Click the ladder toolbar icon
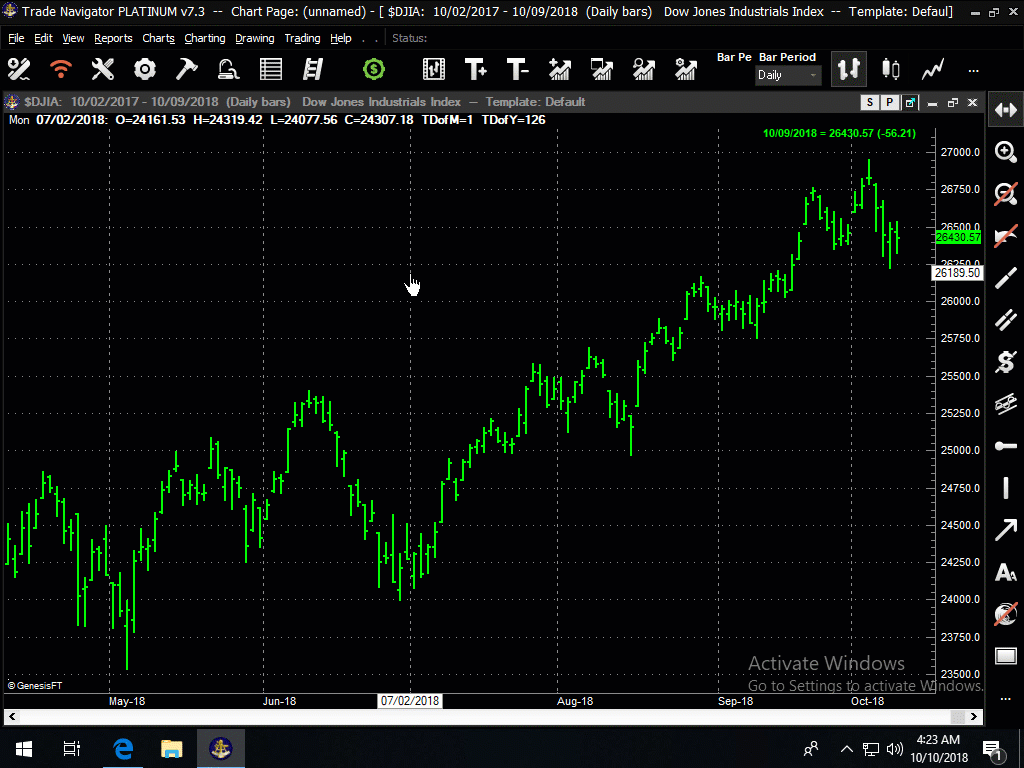Viewport: 1024px width, 768px height. (313, 69)
